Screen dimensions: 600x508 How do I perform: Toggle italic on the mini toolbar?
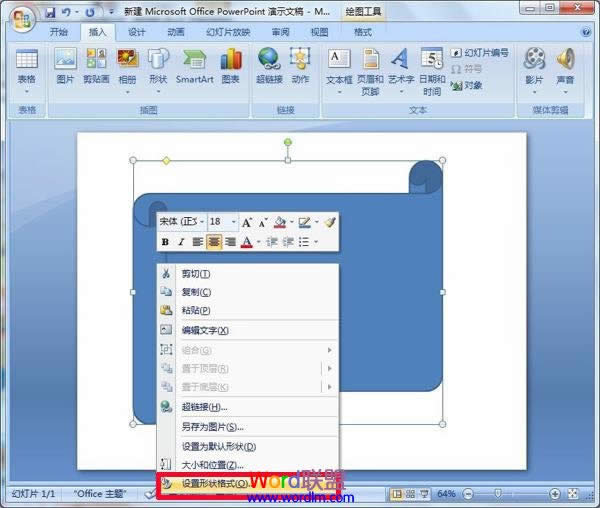coord(181,242)
